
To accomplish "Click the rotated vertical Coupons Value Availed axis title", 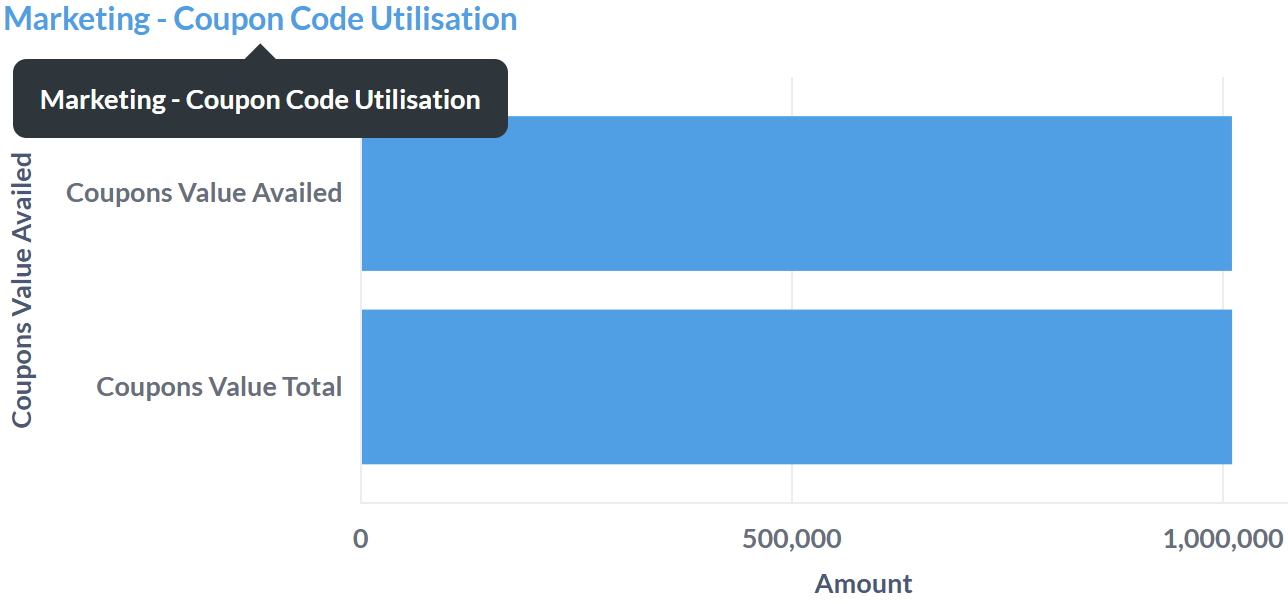I will [22, 290].
